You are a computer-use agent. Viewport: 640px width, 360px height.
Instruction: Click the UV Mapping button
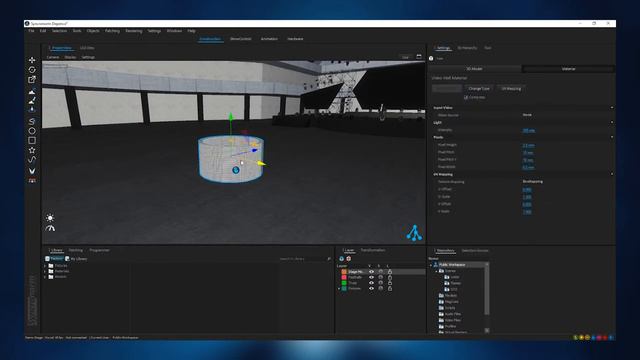point(511,89)
